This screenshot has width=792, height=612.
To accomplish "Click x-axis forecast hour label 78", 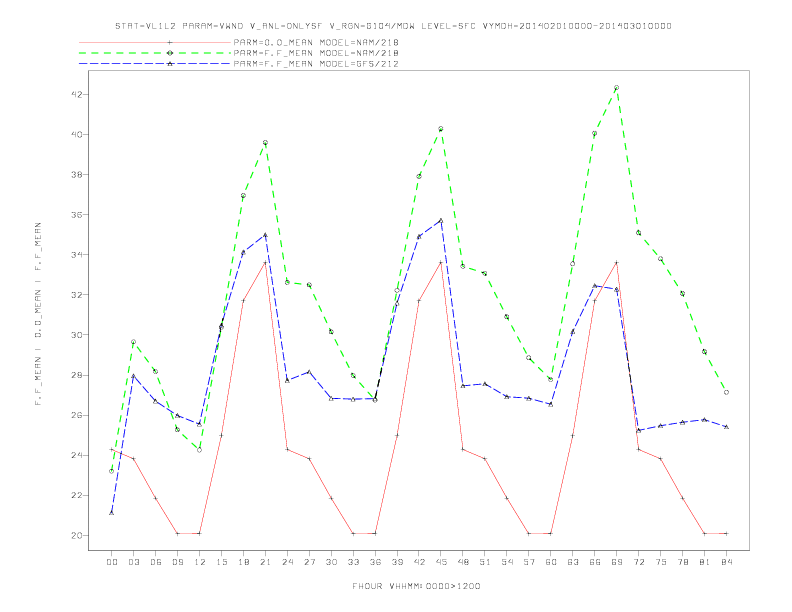I will tap(682, 562).
